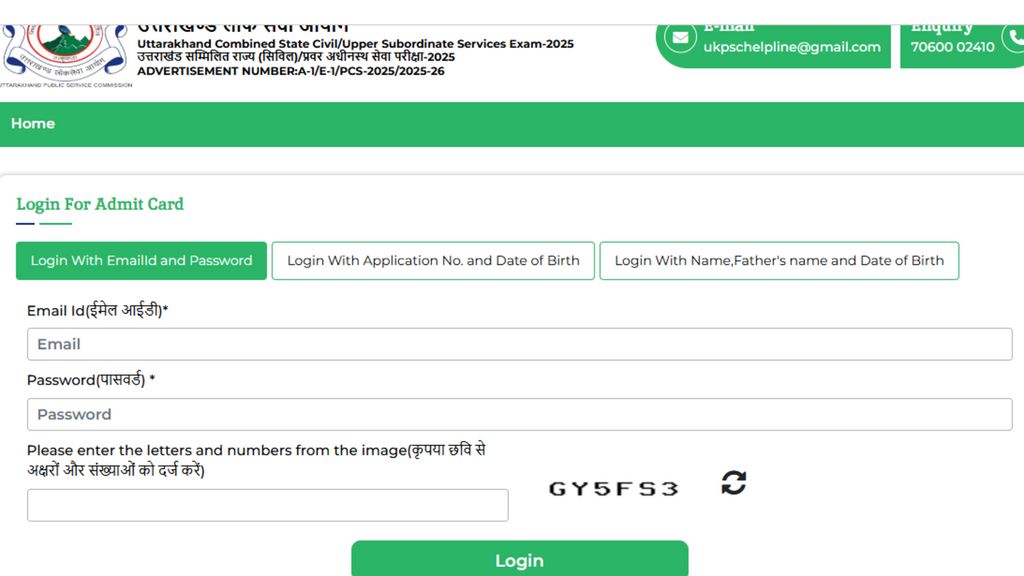
Task: Click the Uttarakhand Public Service Commission logo
Action: [x=65, y=55]
